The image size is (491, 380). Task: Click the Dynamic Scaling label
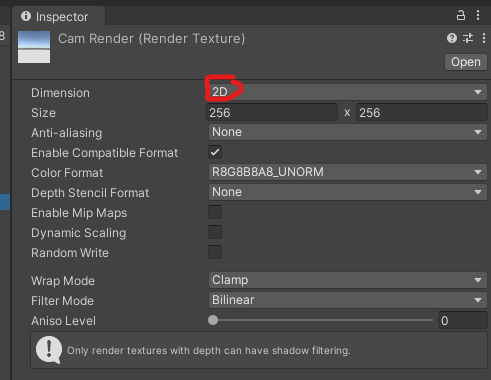[79, 233]
